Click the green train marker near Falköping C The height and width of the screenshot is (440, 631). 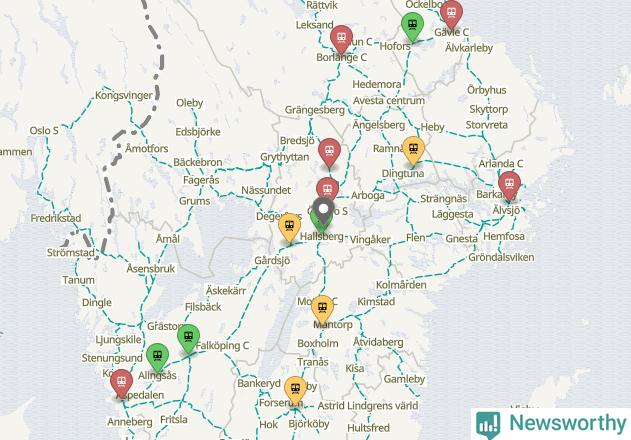coord(188,338)
